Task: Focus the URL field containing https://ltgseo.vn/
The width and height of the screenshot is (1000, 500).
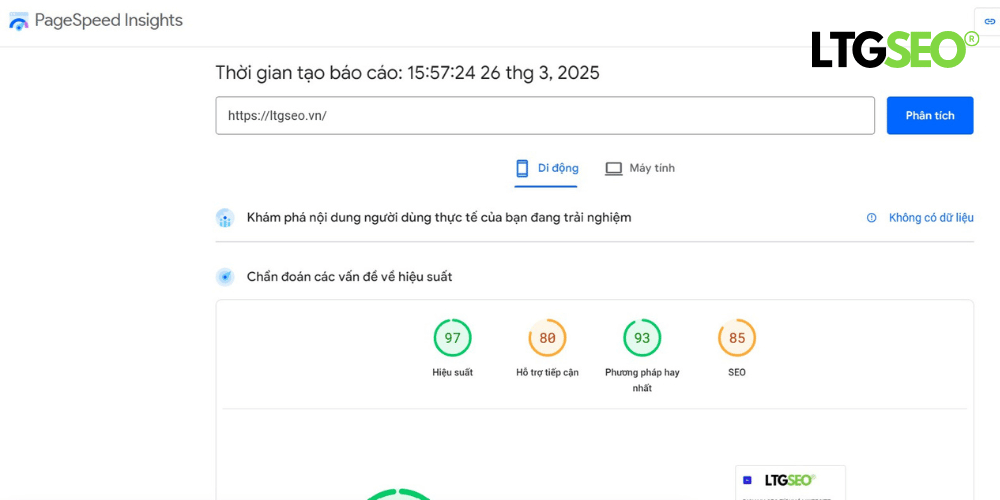Action: 545,115
